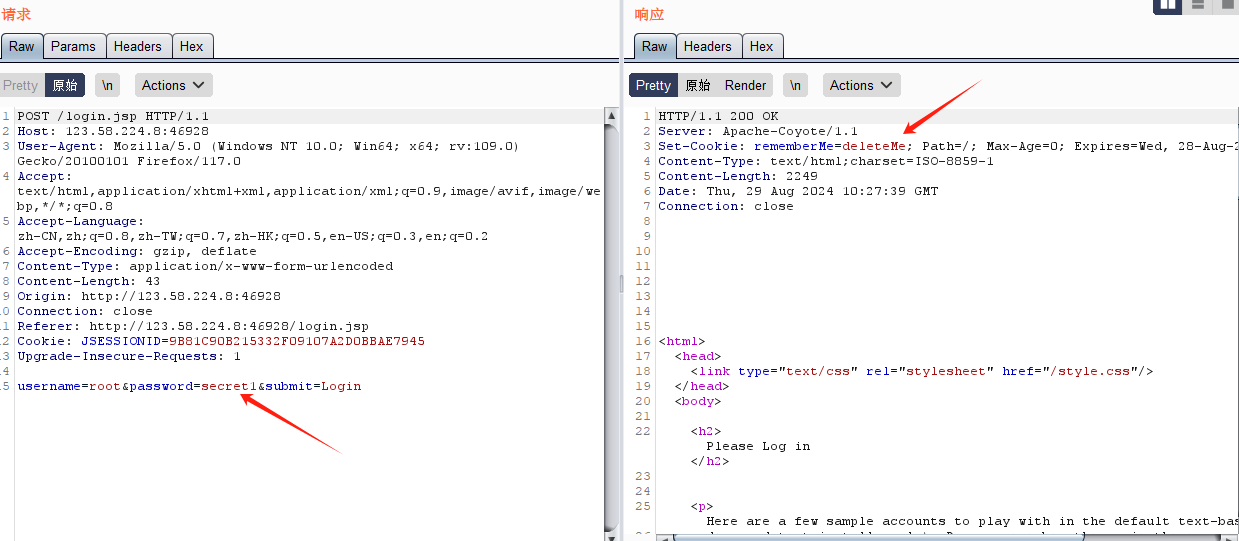
Task: Click the request body parameters line
Action: (189, 386)
